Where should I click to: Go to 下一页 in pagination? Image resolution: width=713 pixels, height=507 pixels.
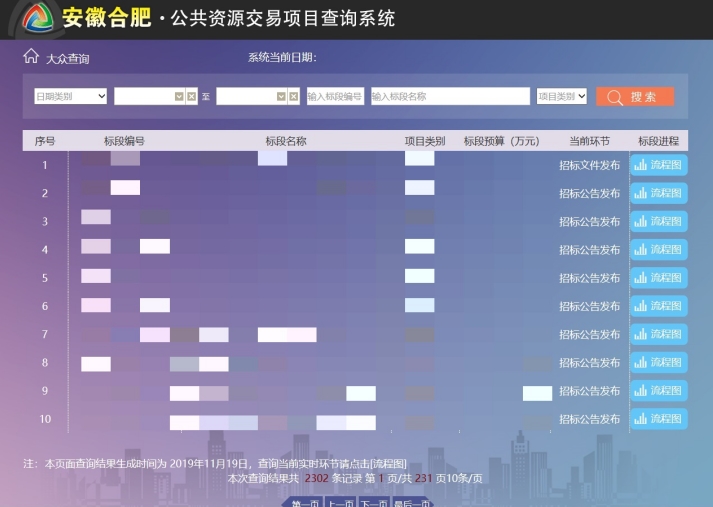point(374,503)
